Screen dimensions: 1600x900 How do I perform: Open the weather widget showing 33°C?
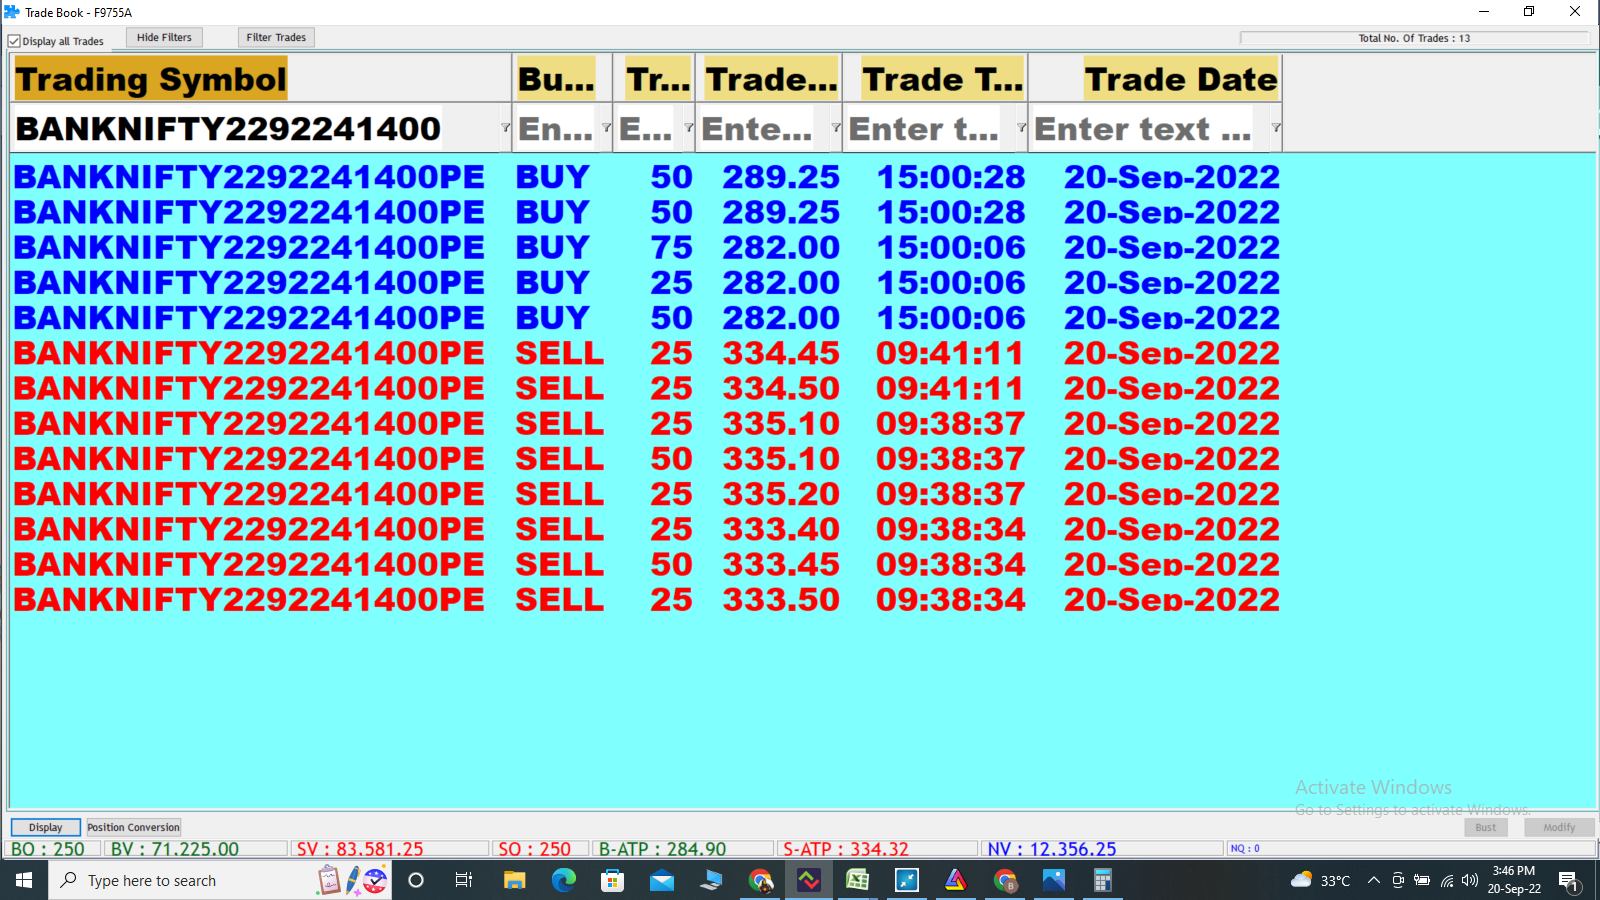(x=1320, y=880)
